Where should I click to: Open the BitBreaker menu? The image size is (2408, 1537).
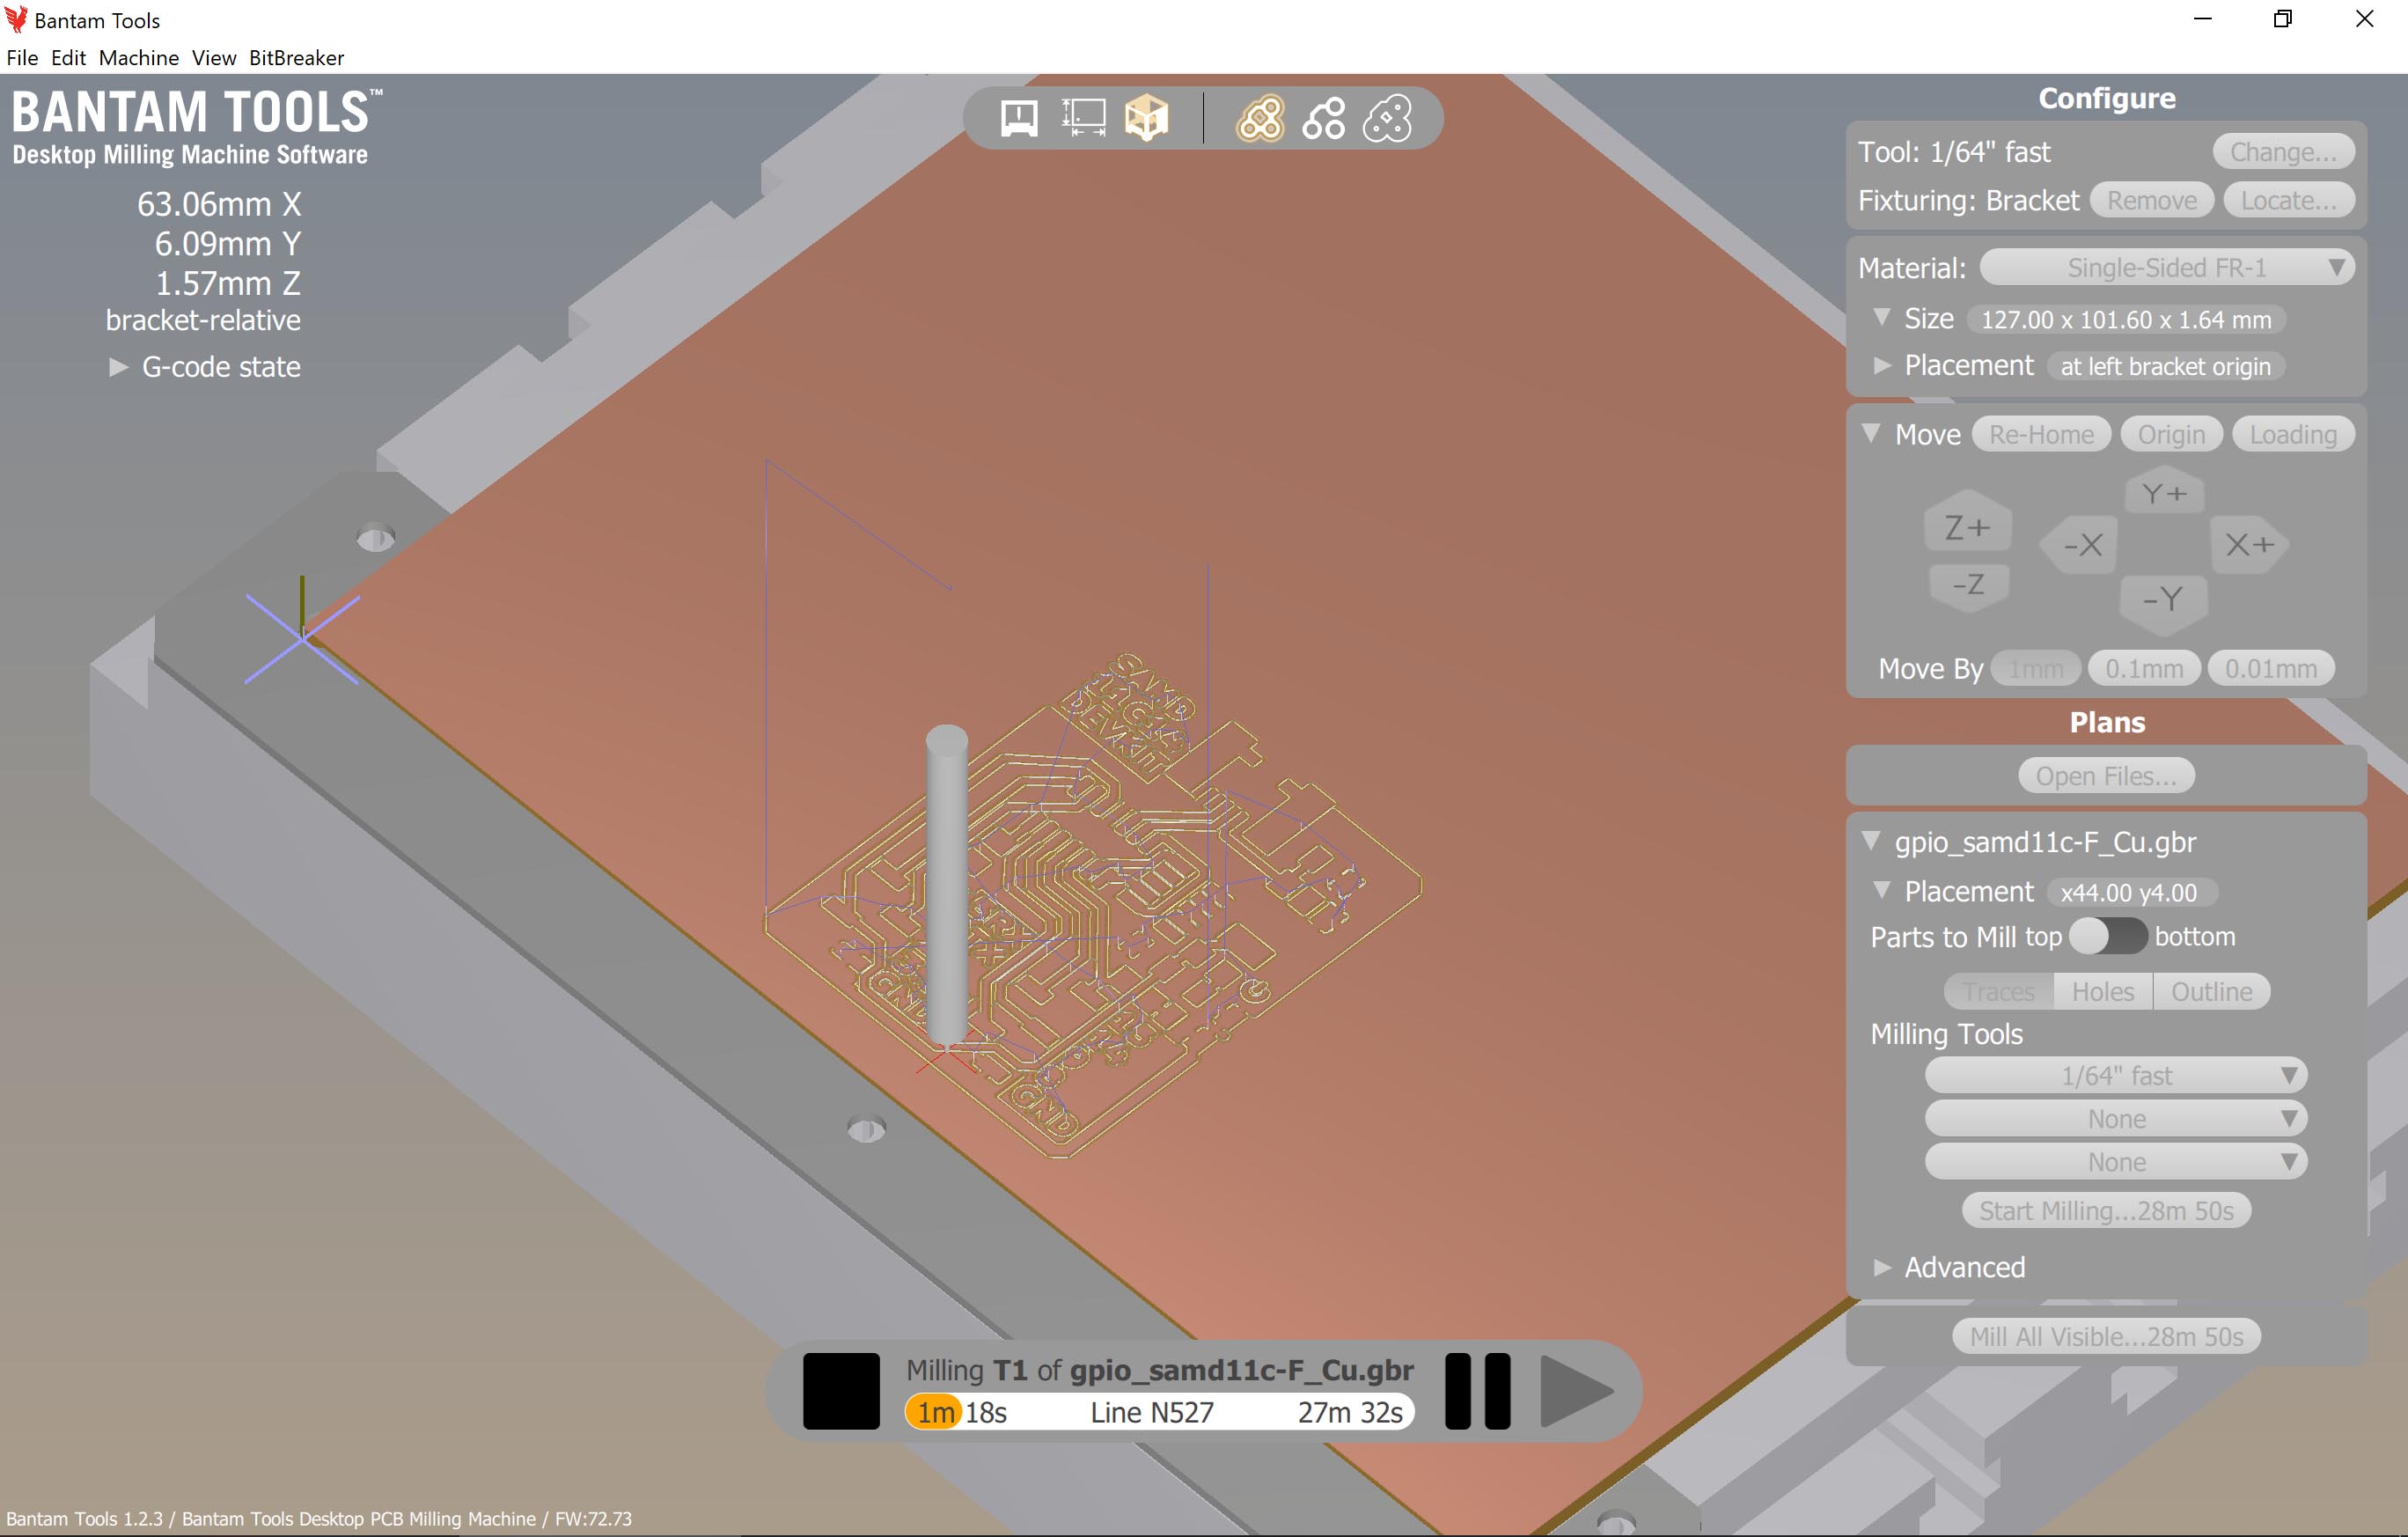[x=296, y=57]
